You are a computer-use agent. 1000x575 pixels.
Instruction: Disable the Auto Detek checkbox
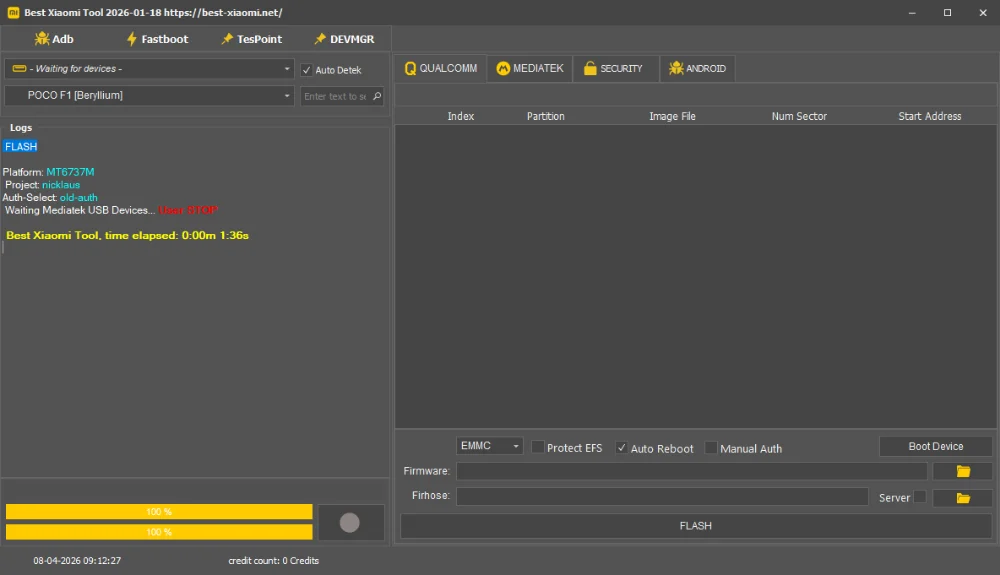307,70
